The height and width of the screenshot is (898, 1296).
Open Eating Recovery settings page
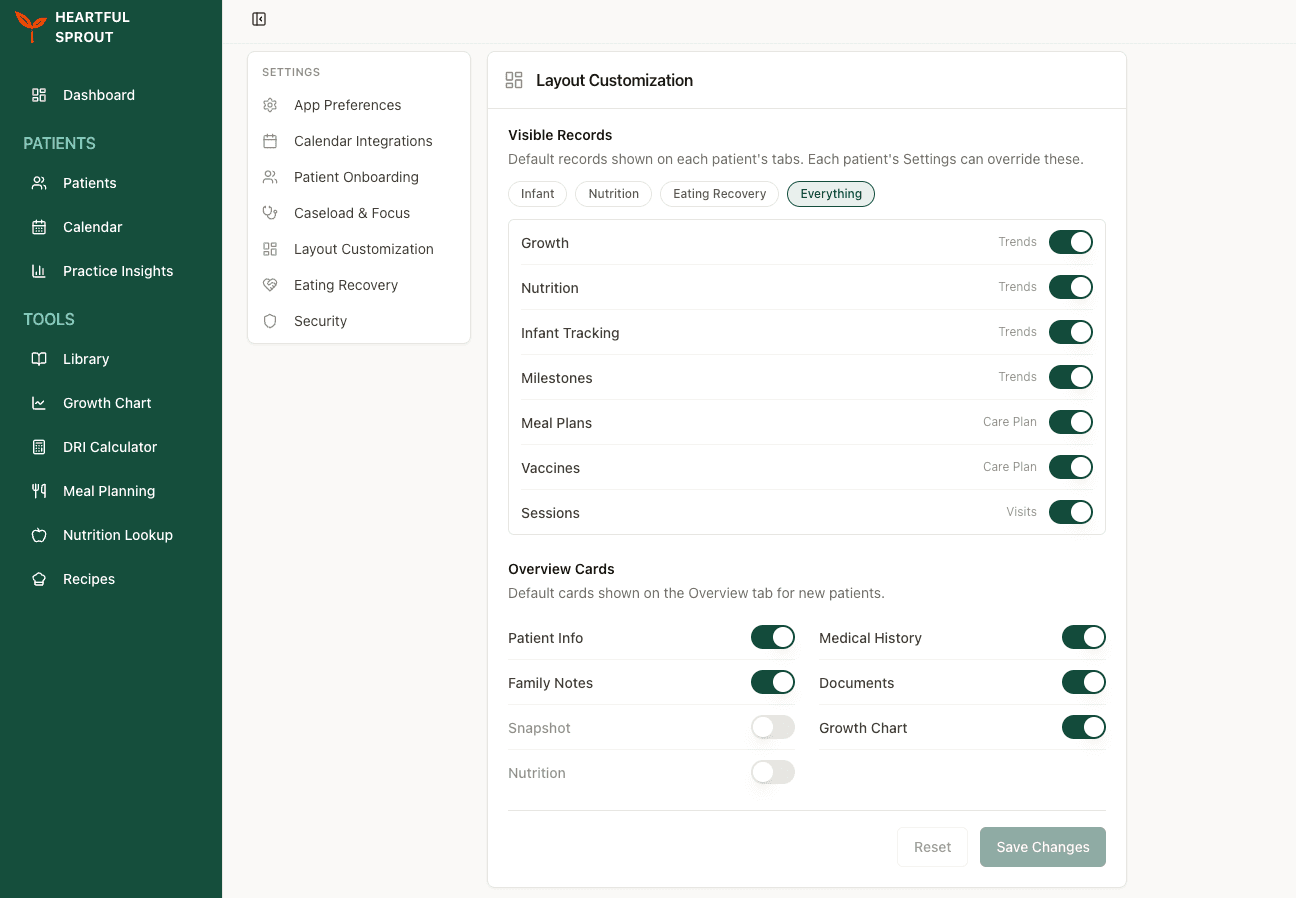coord(359,285)
